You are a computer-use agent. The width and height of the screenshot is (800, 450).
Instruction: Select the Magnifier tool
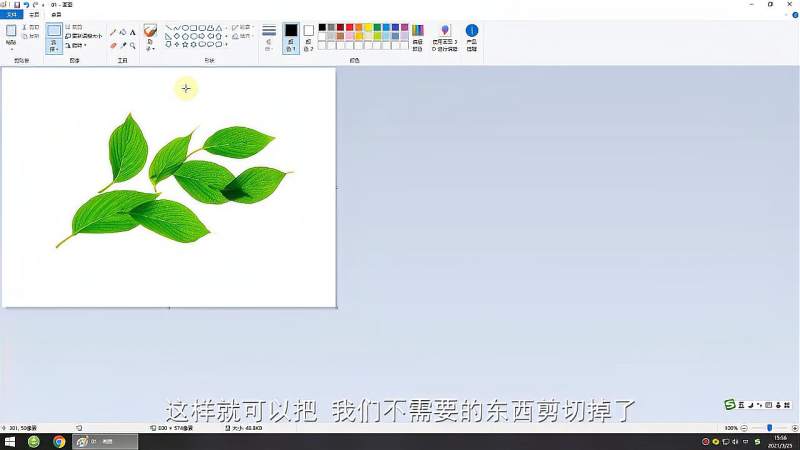(133, 45)
